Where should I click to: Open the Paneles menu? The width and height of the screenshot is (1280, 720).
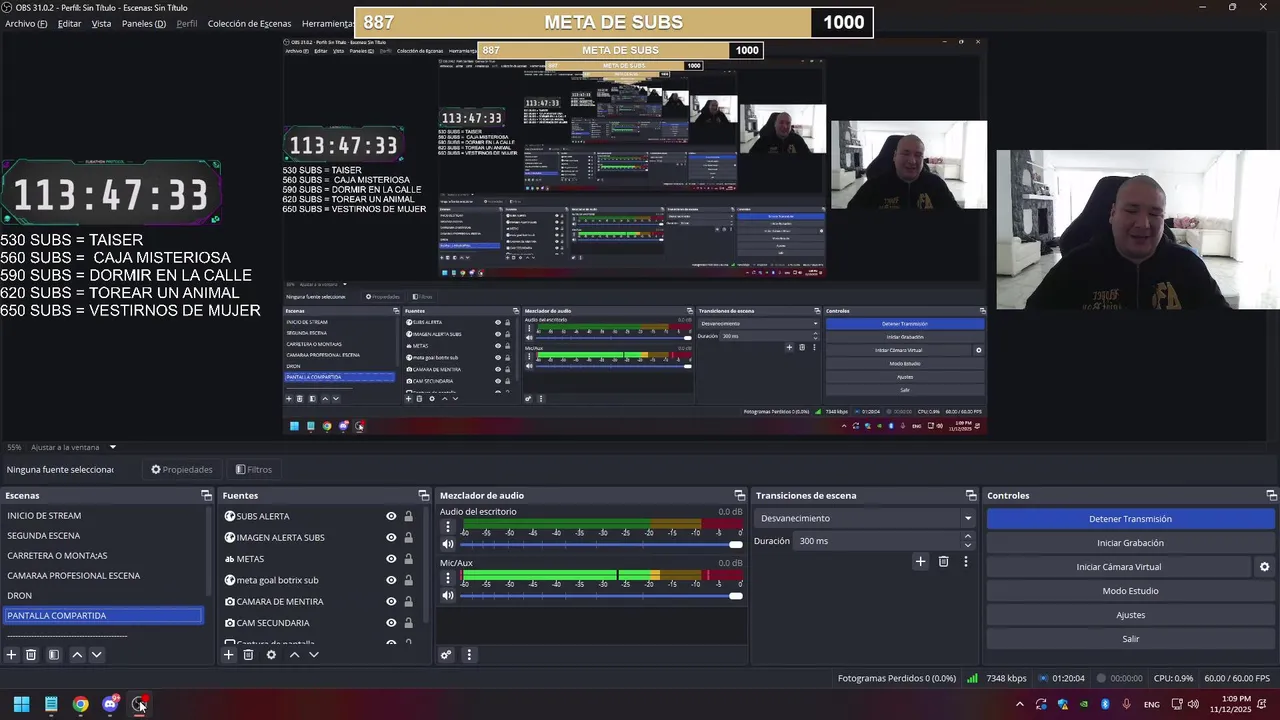pos(143,23)
